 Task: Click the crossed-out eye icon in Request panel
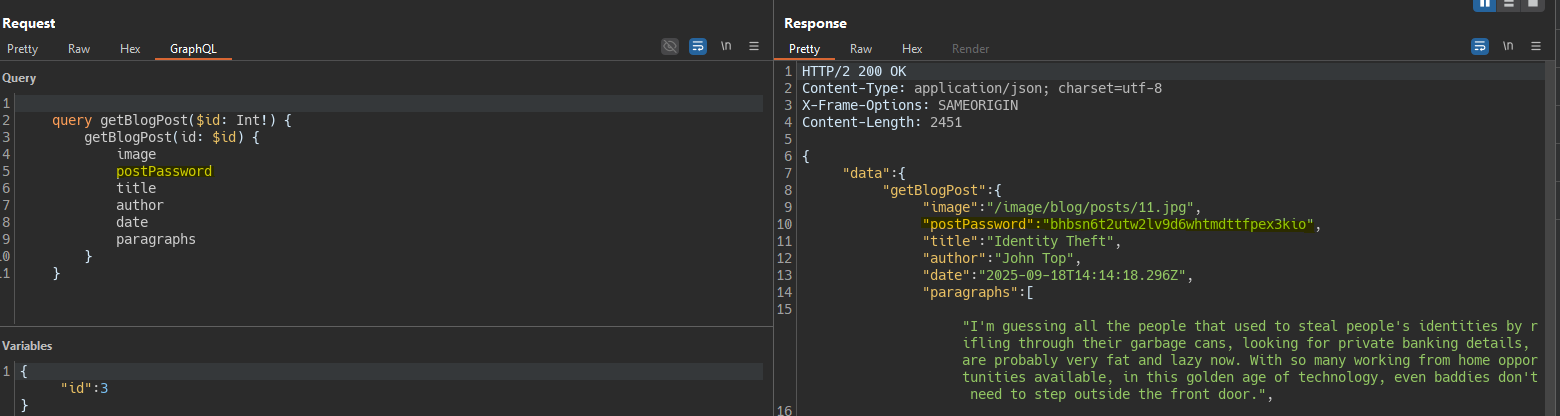[670, 46]
